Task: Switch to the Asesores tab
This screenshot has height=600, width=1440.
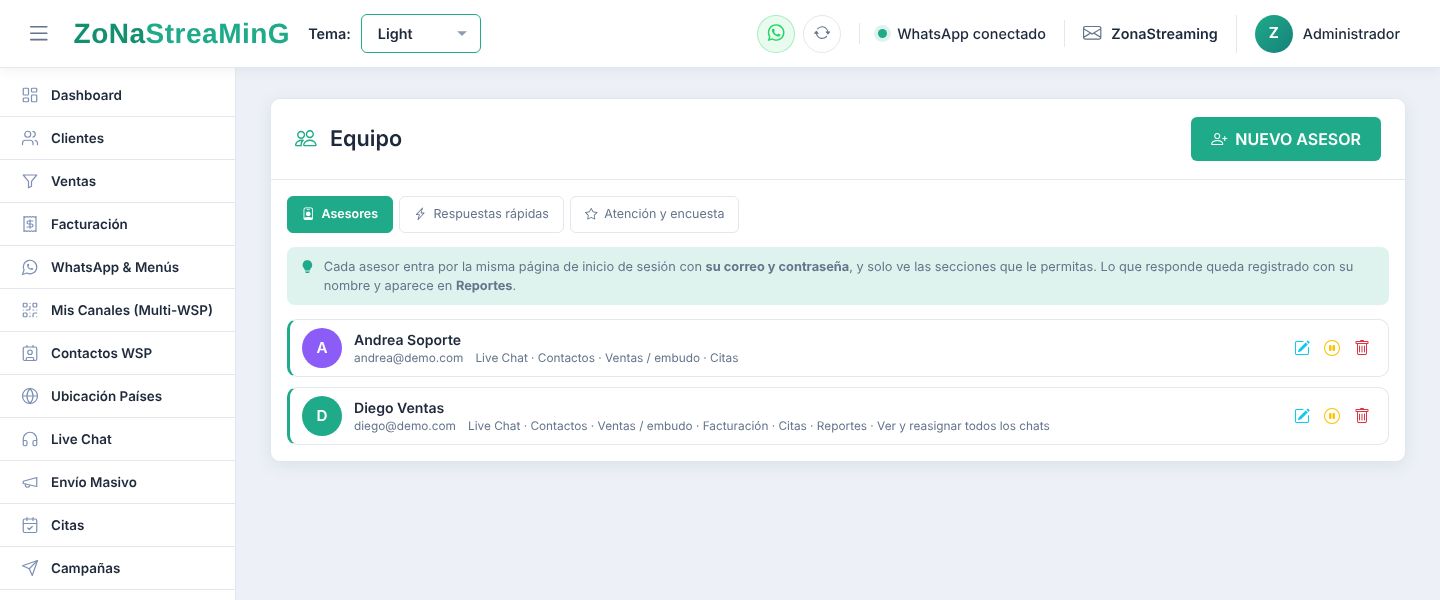Action: coord(340,214)
